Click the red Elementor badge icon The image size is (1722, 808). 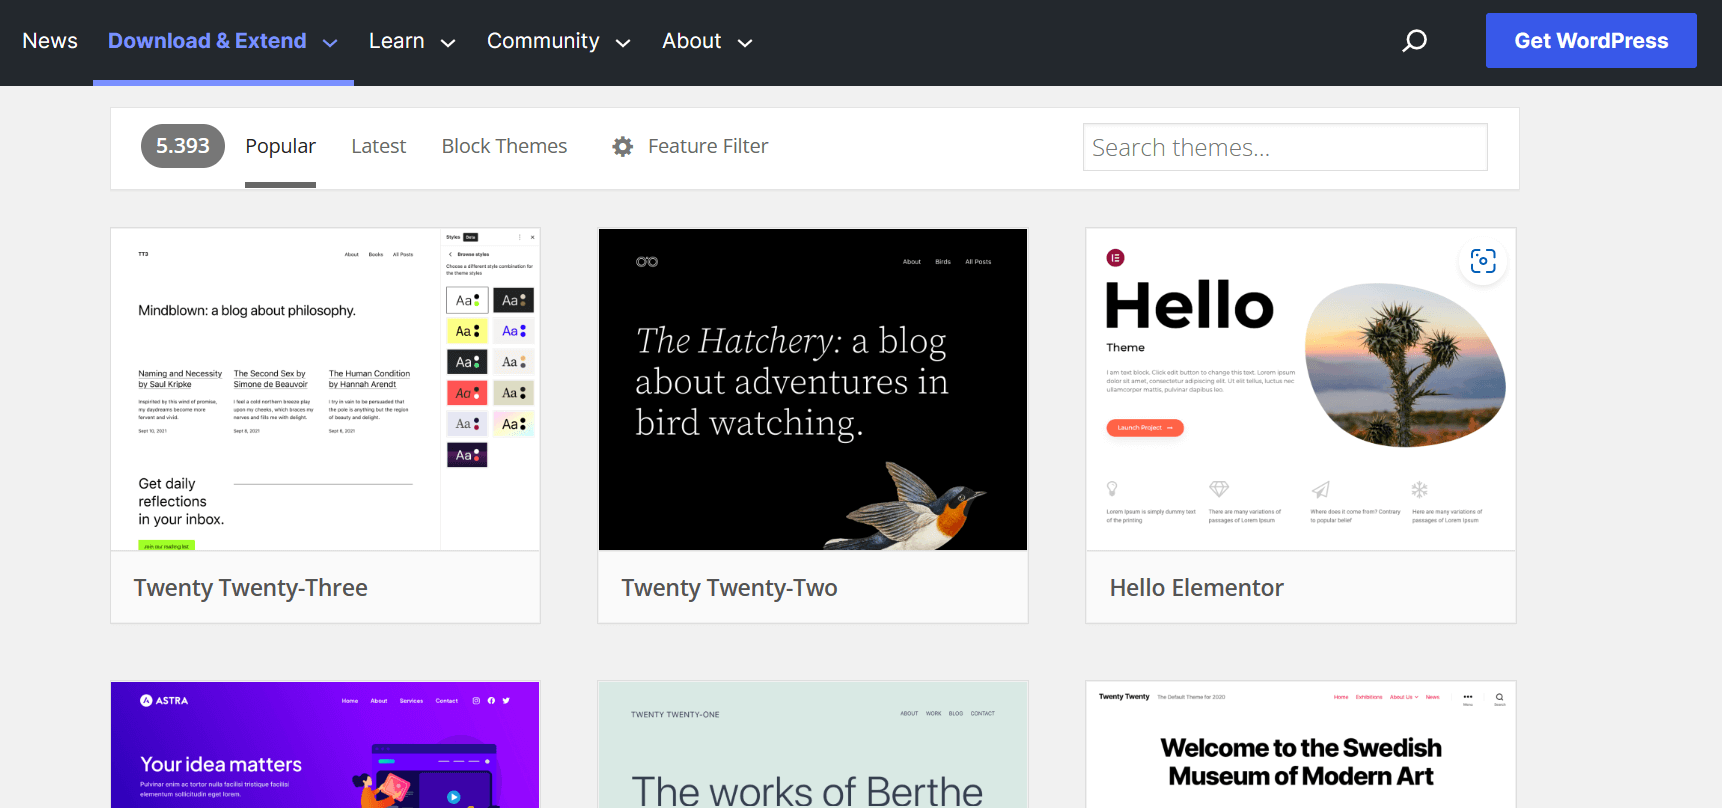click(1115, 258)
